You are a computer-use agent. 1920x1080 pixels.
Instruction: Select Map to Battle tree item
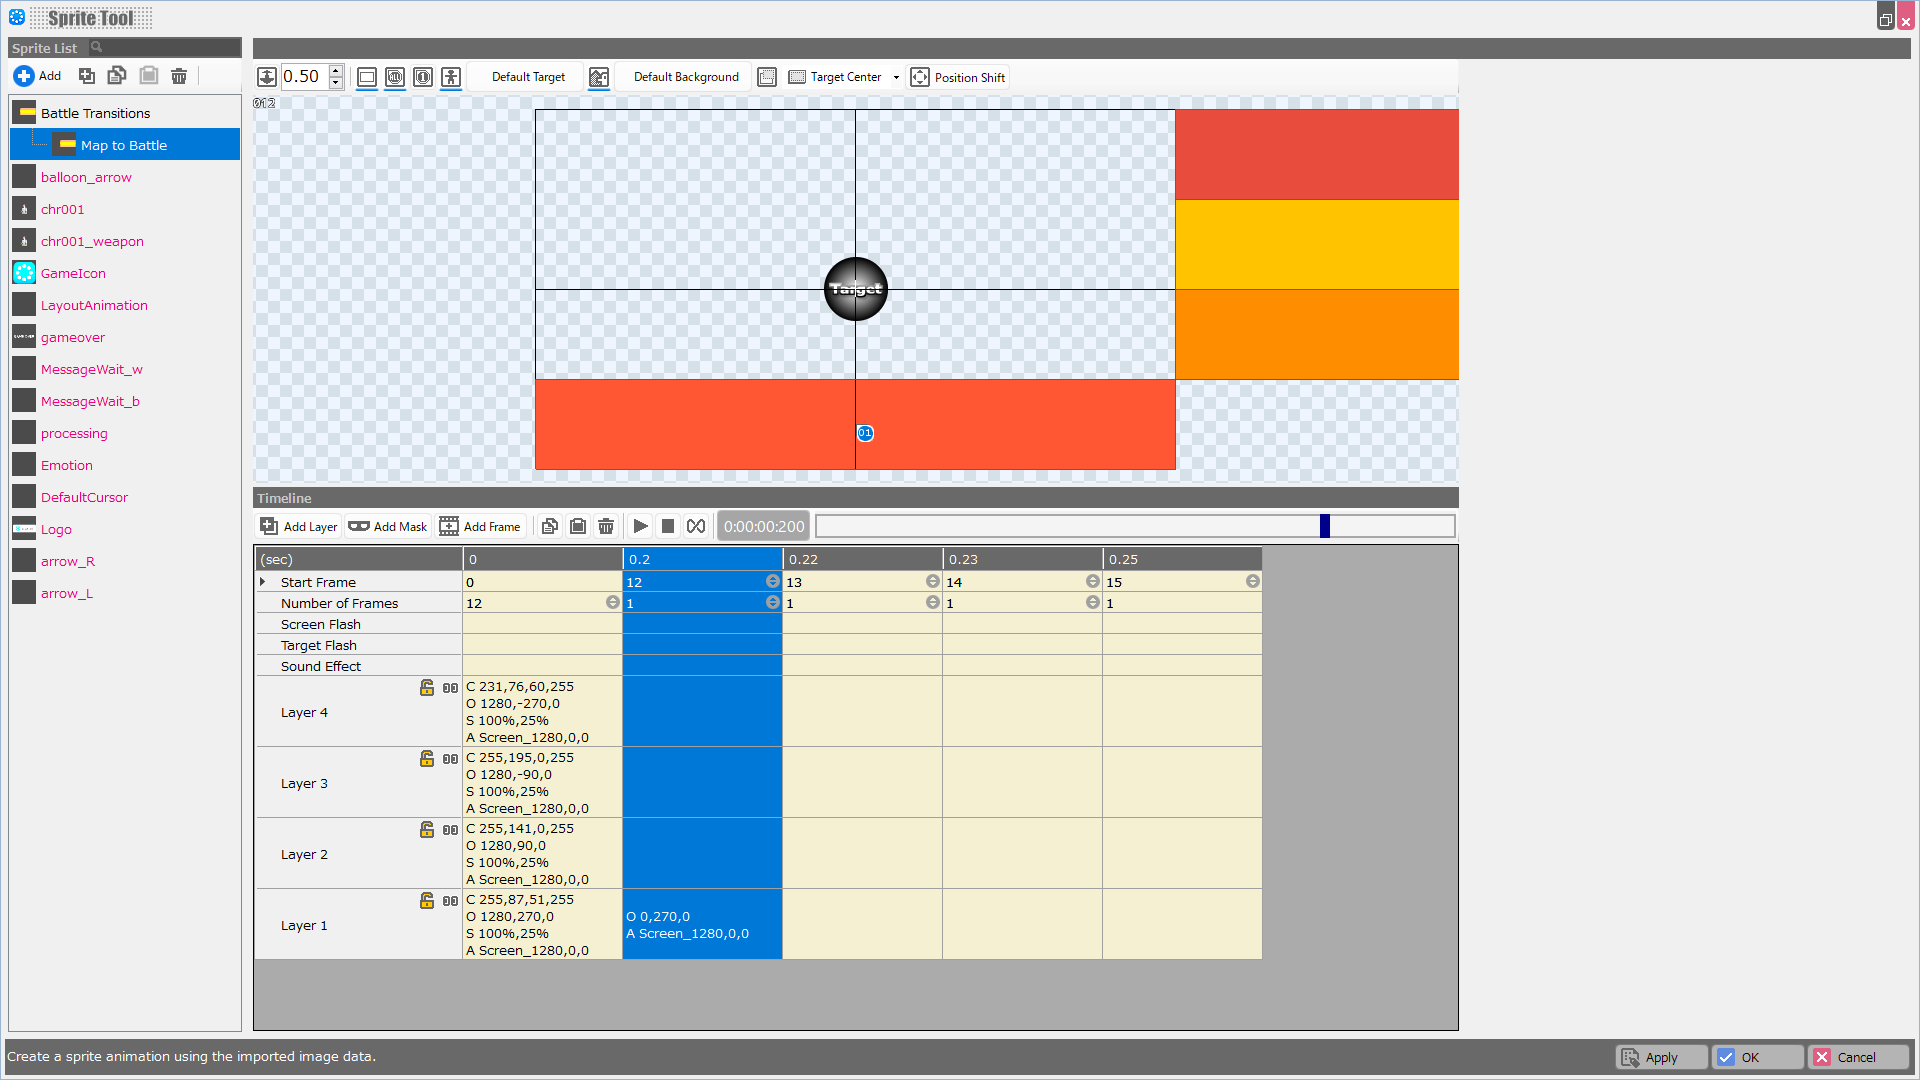[x=124, y=145]
